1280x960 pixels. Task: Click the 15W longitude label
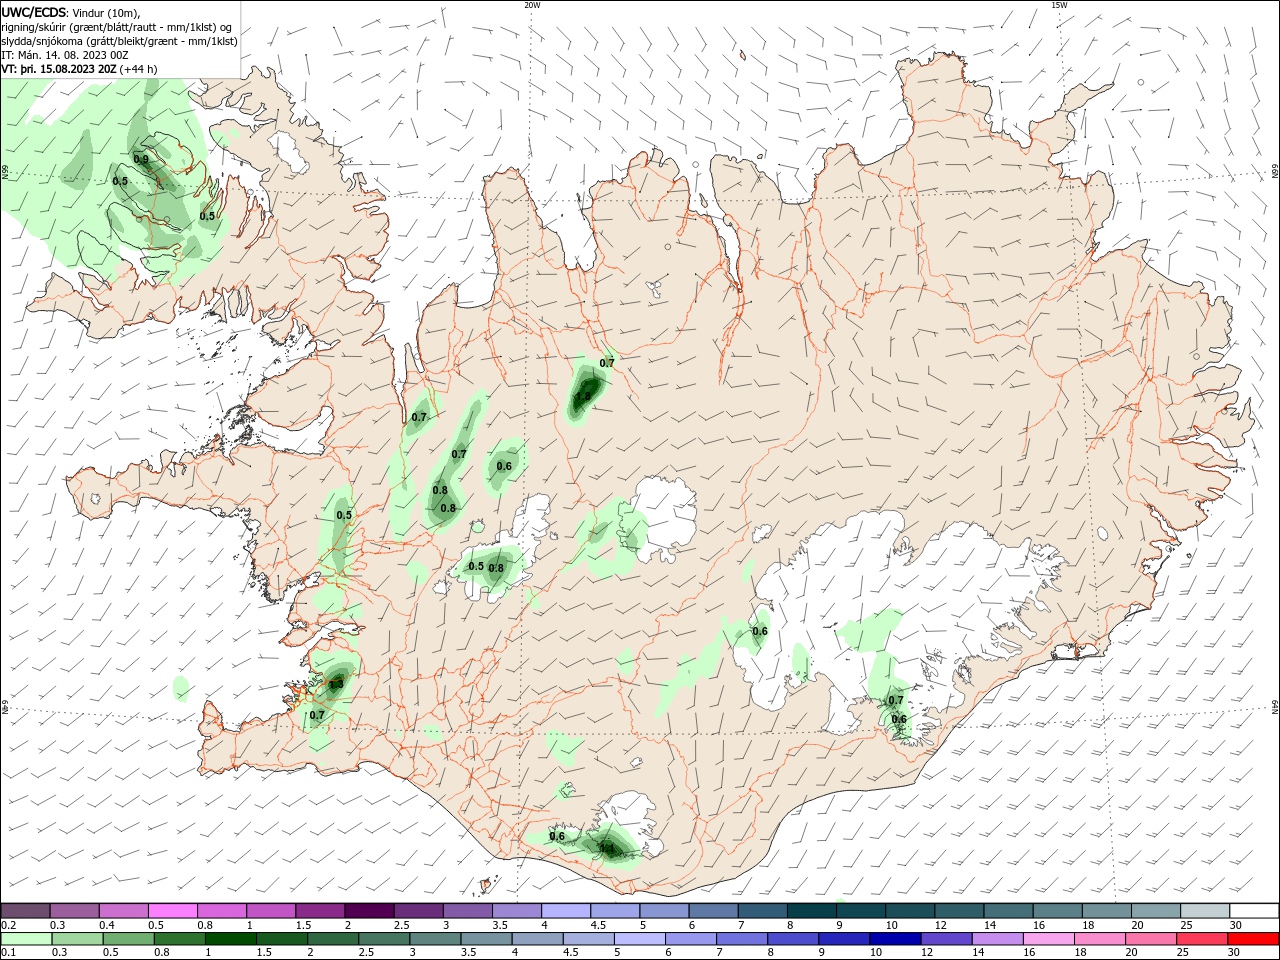(x=1059, y=5)
